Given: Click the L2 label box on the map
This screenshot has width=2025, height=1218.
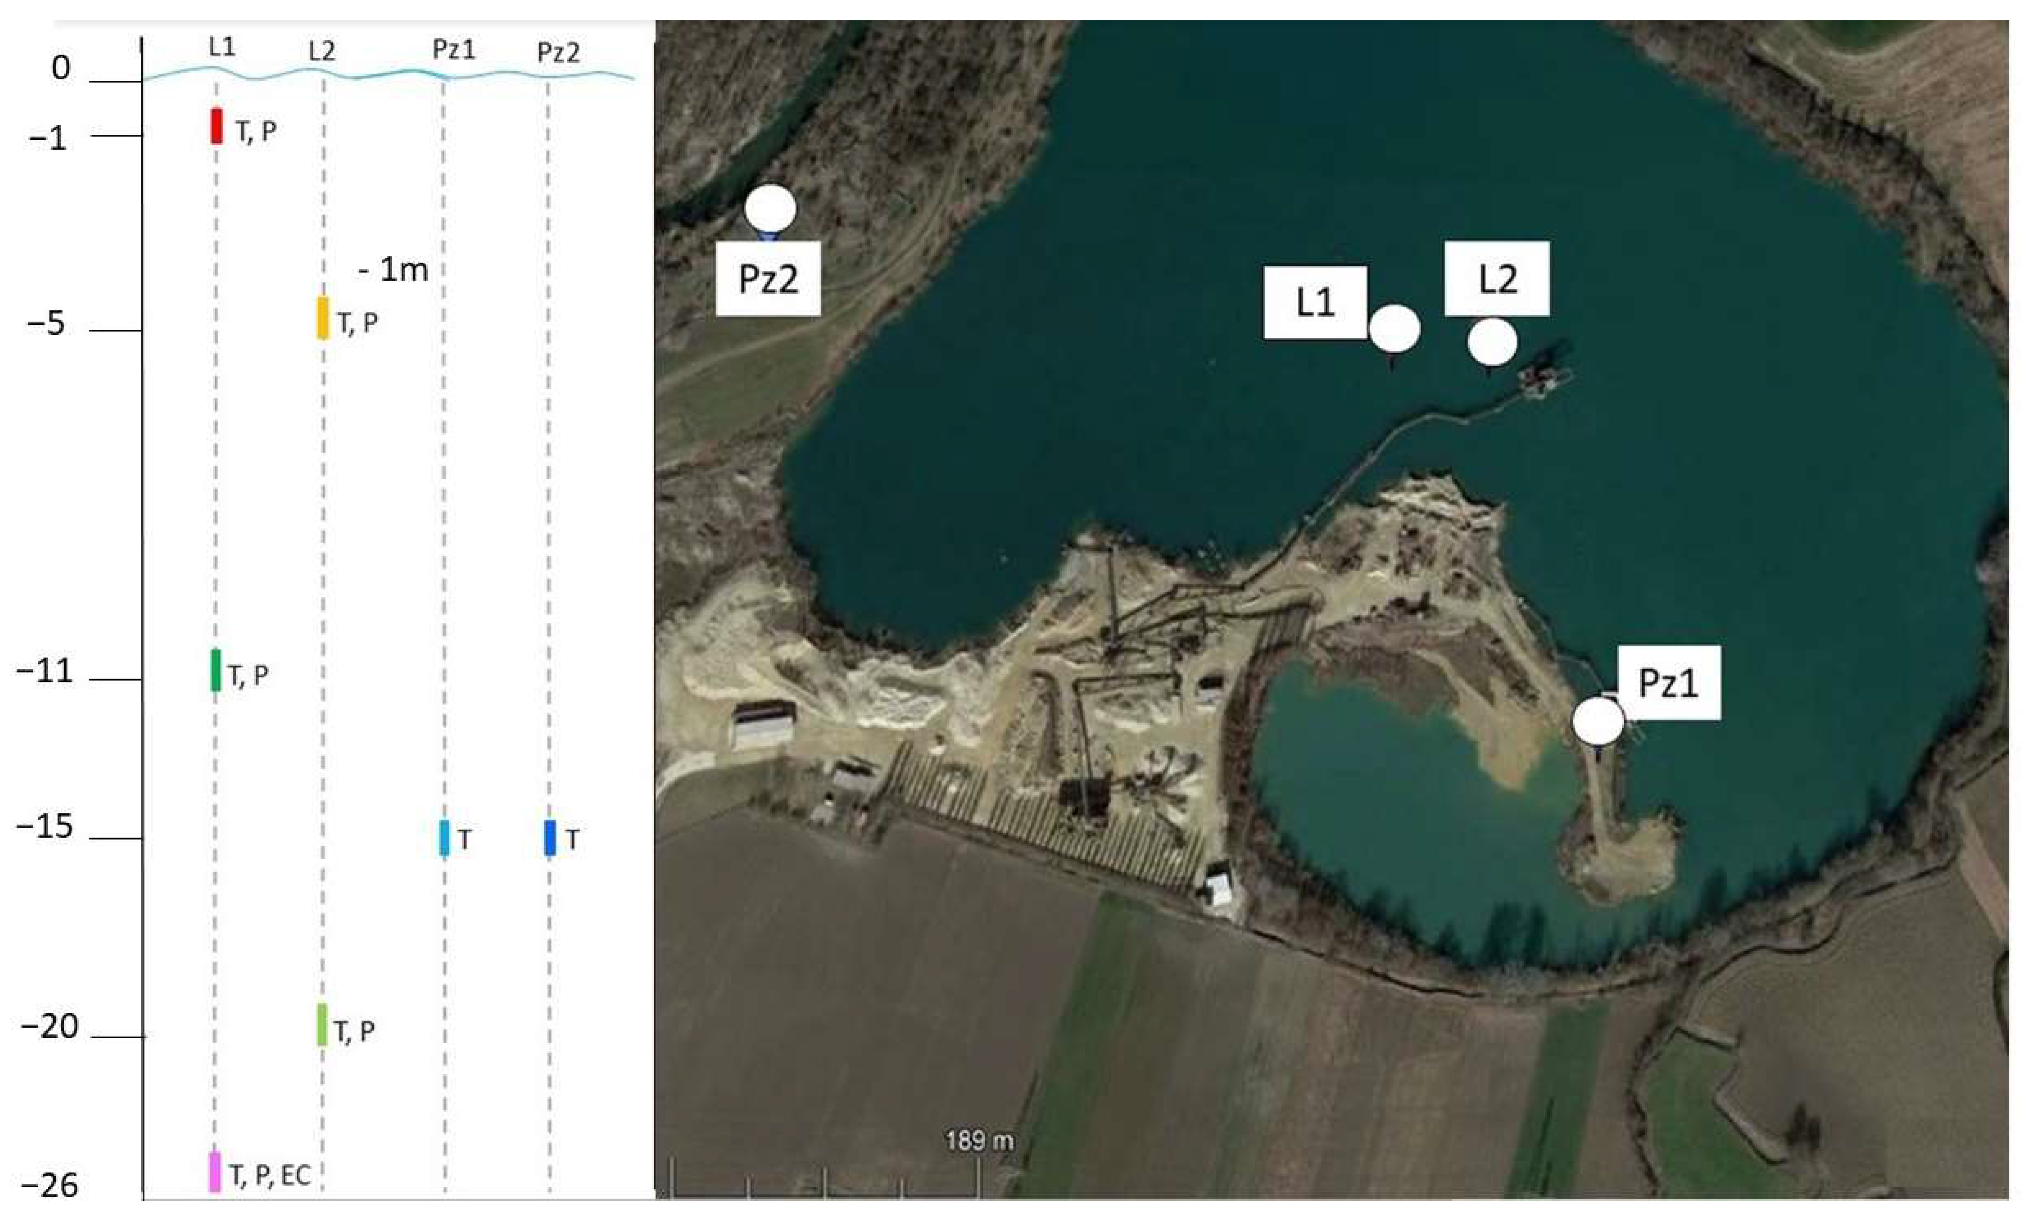Looking at the screenshot, I should [1497, 279].
